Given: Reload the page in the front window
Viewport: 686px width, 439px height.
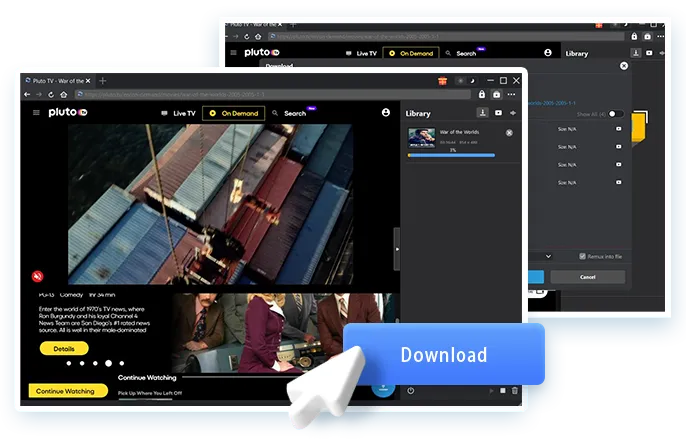Looking at the screenshot, I should [x=51, y=94].
